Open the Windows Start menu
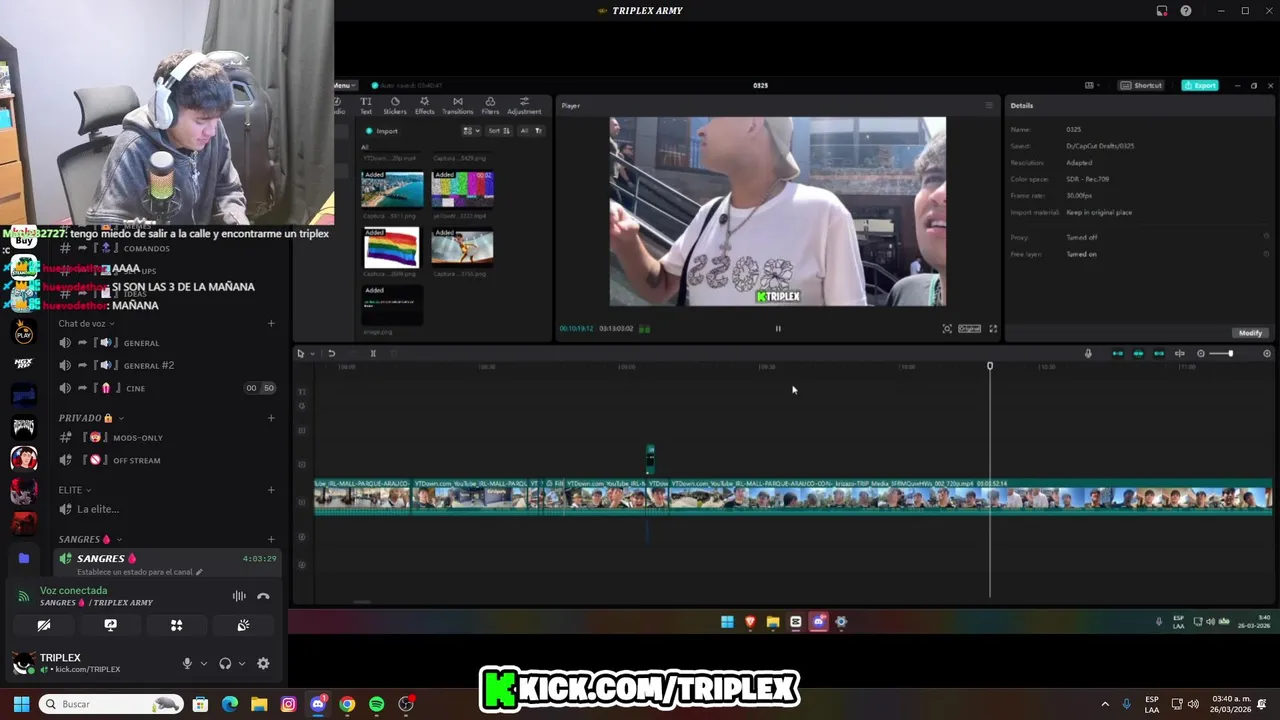 (x=21, y=704)
